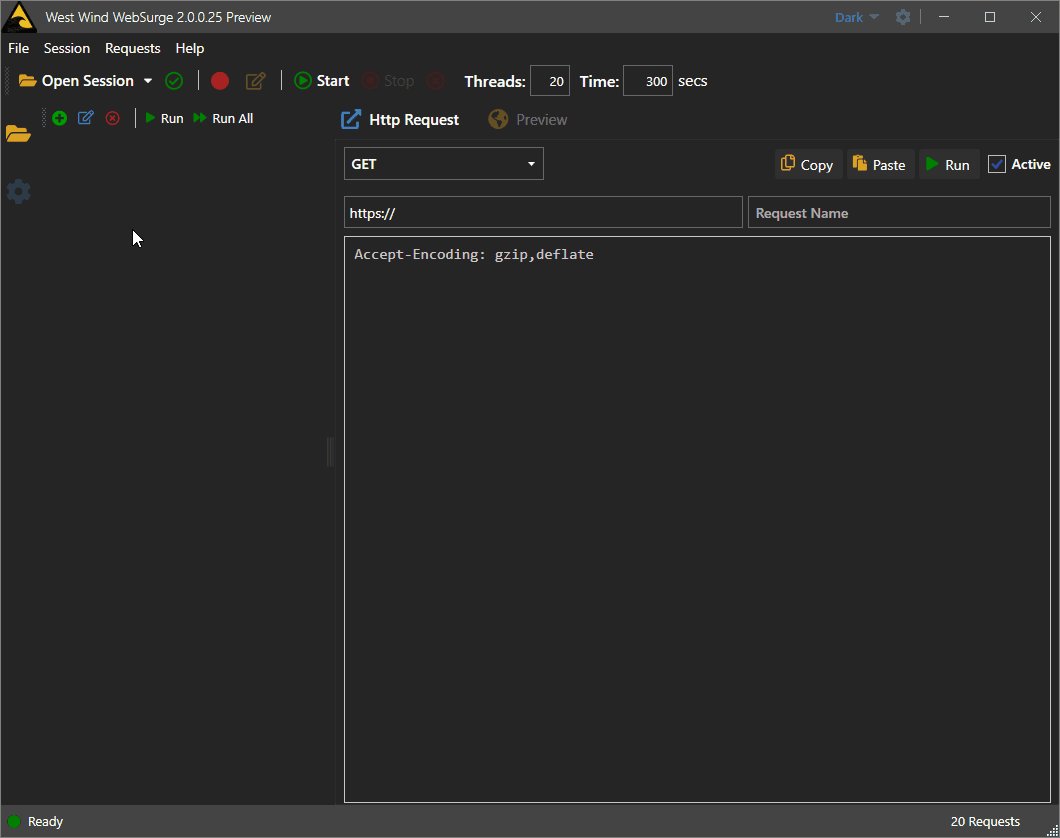
Task: Close the WebSurge window
Action: (x=1036, y=17)
